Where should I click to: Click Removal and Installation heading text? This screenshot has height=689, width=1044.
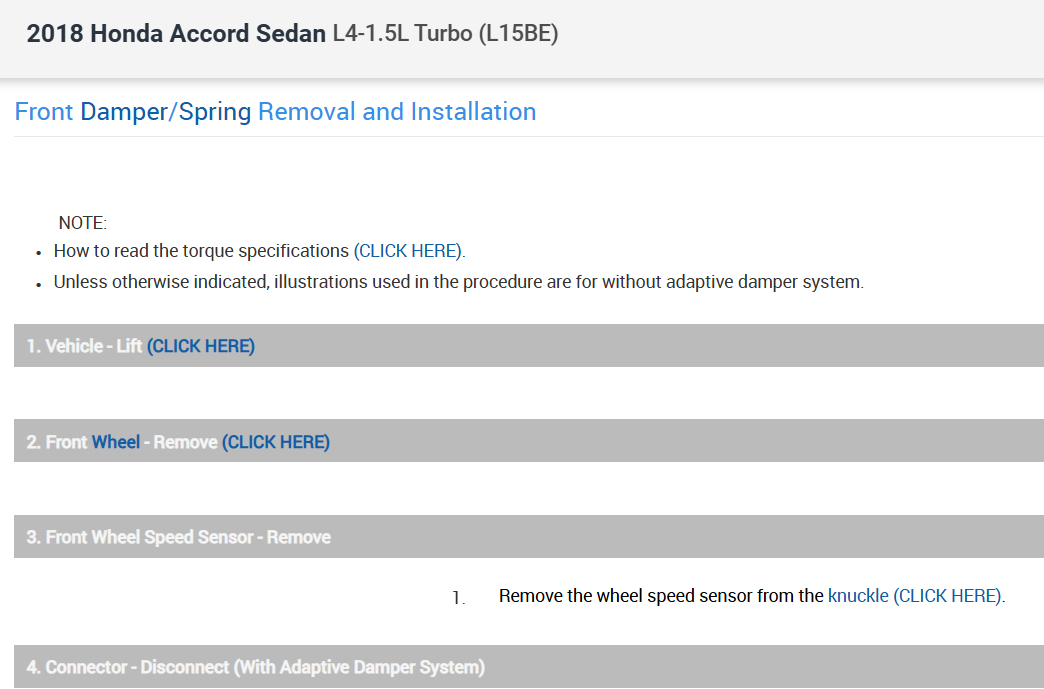tap(397, 112)
